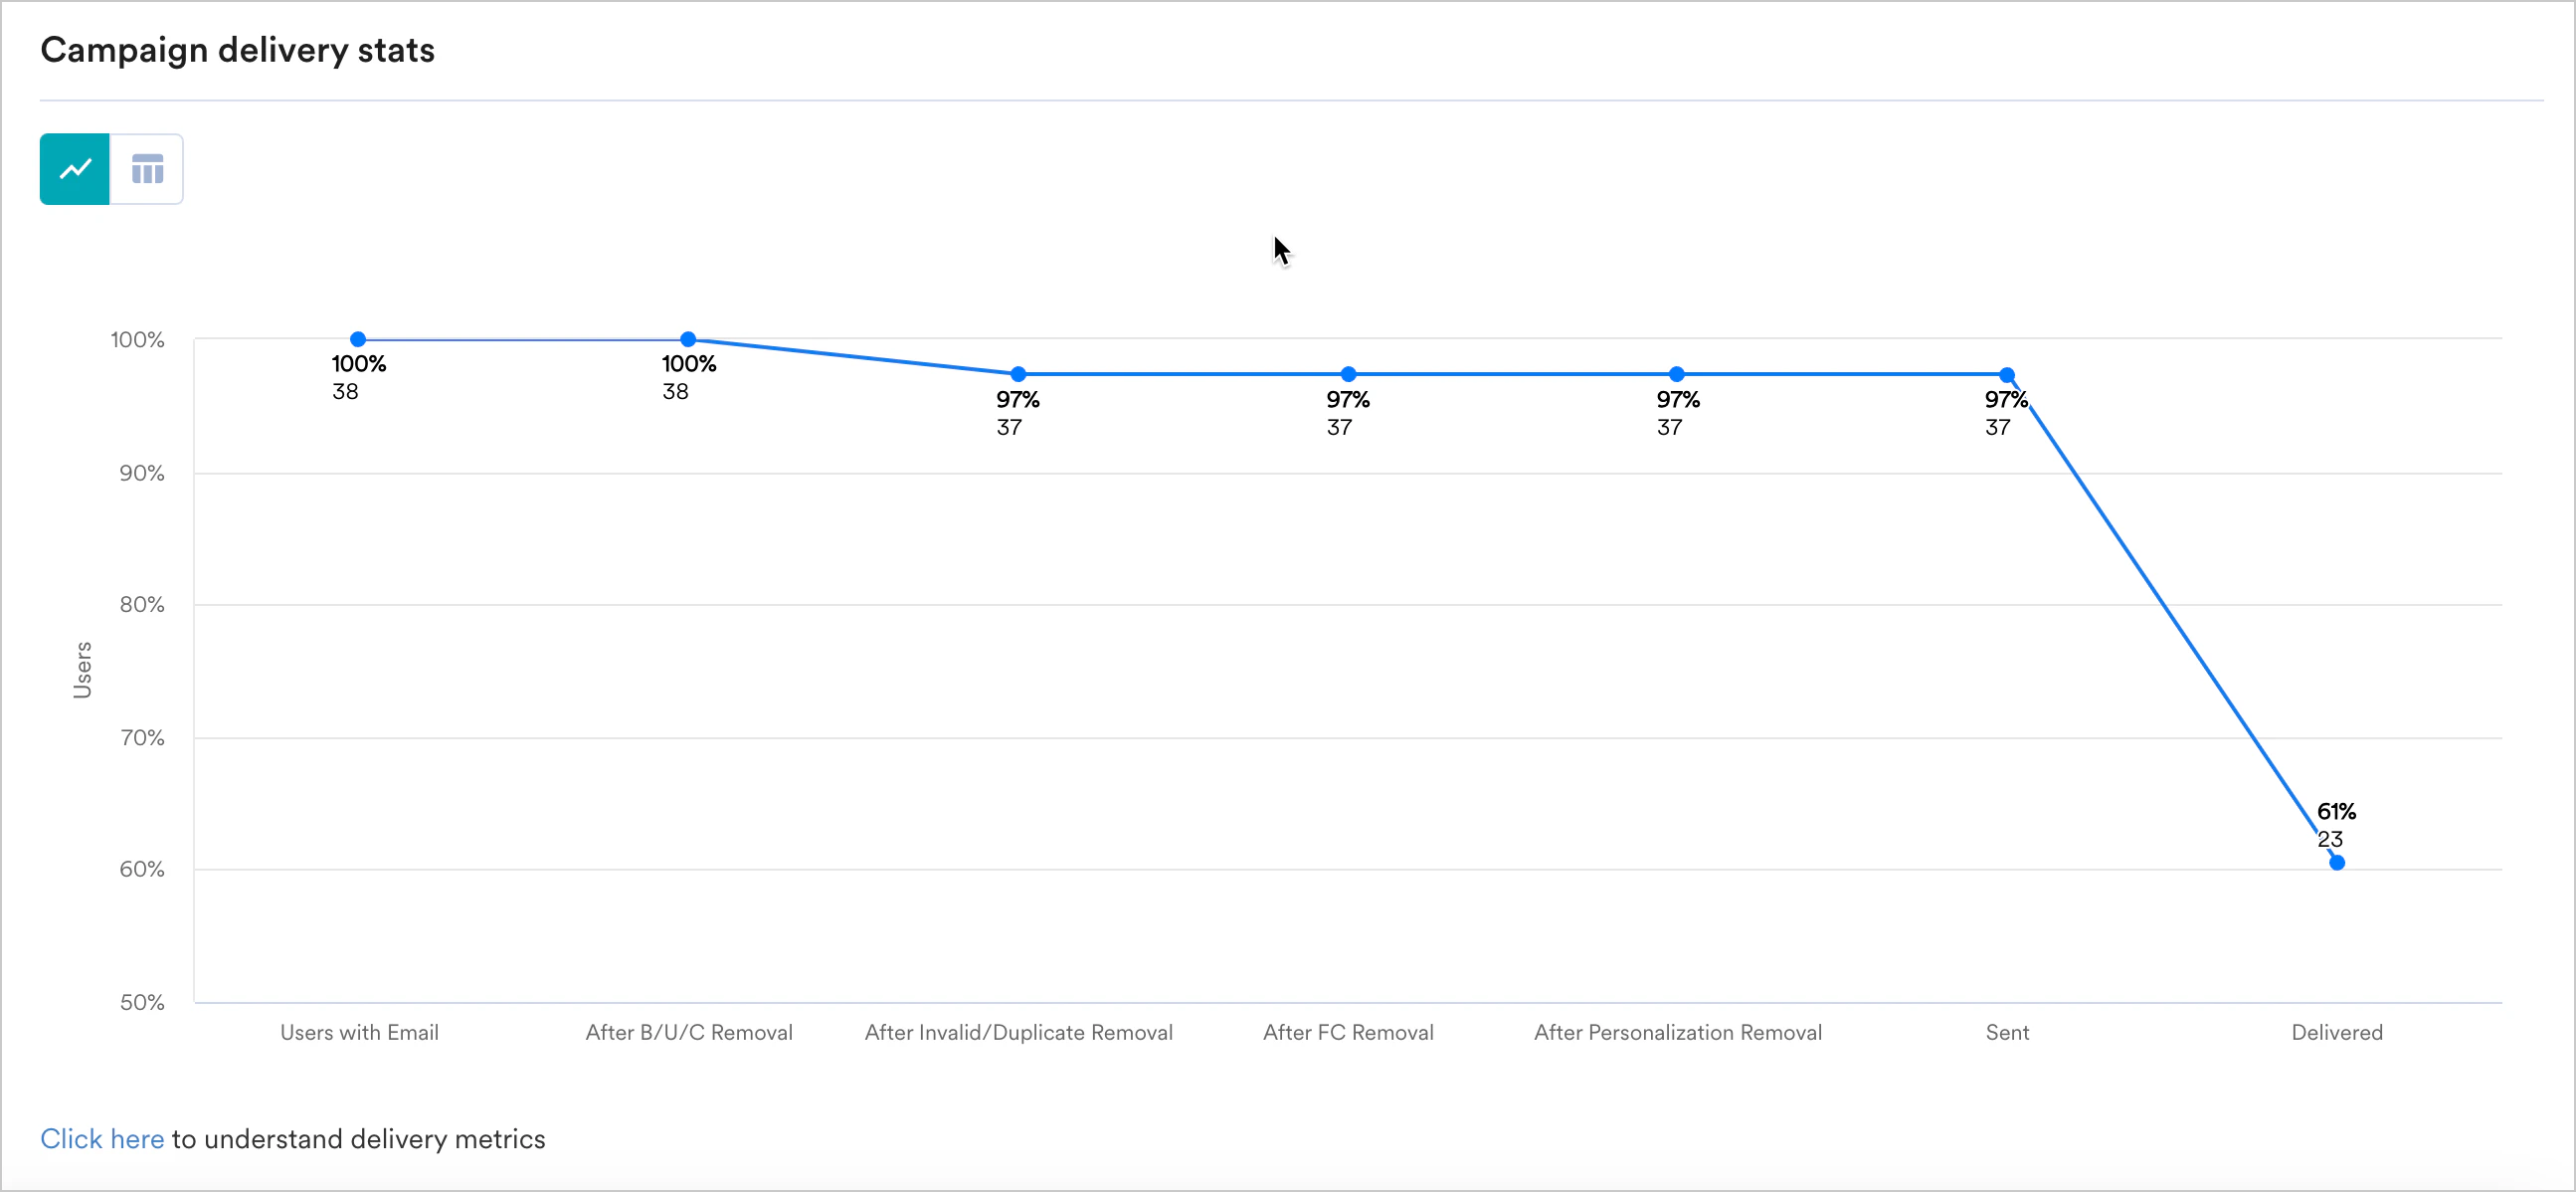The height and width of the screenshot is (1192, 2576).
Task: Open details for Delivered stage label
Action: 2336,1032
